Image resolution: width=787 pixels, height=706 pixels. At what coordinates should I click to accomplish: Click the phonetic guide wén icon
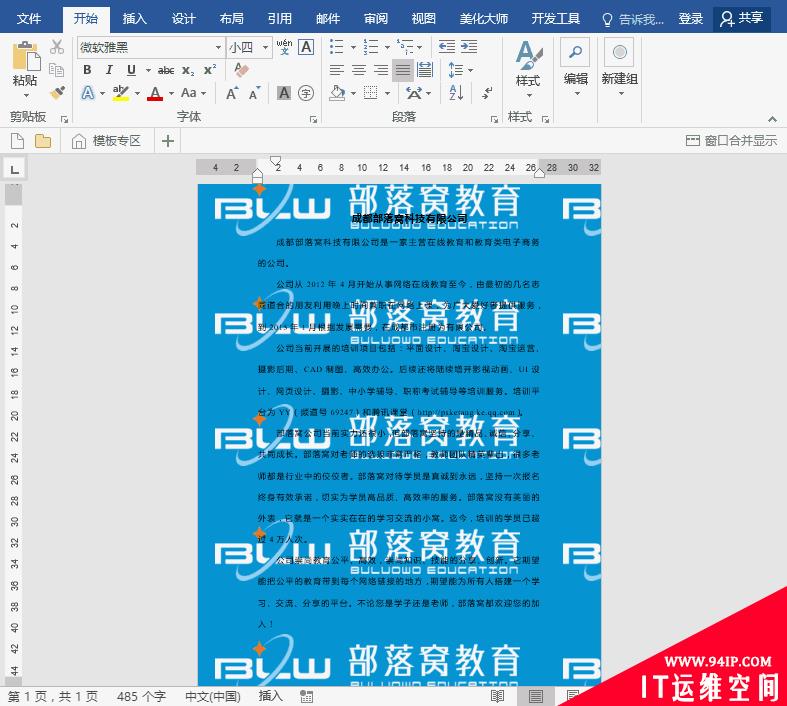coord(284,47)
